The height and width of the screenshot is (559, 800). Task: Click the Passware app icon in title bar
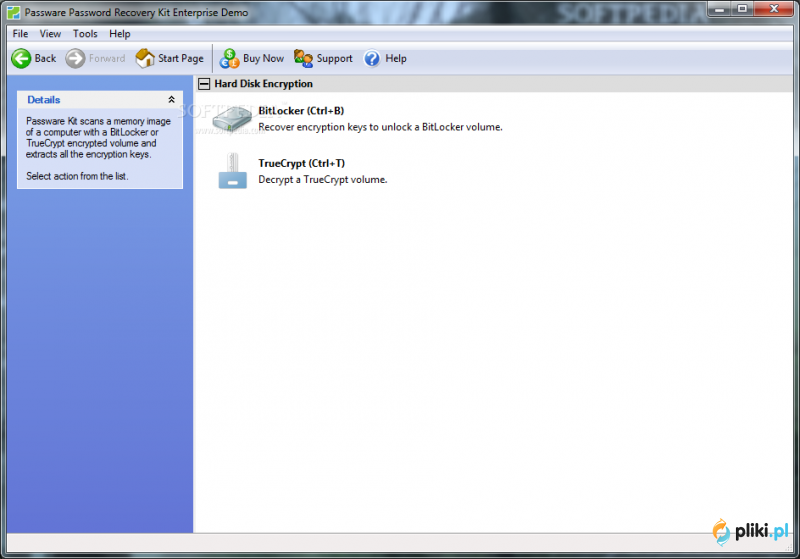[x=14, y=12]
